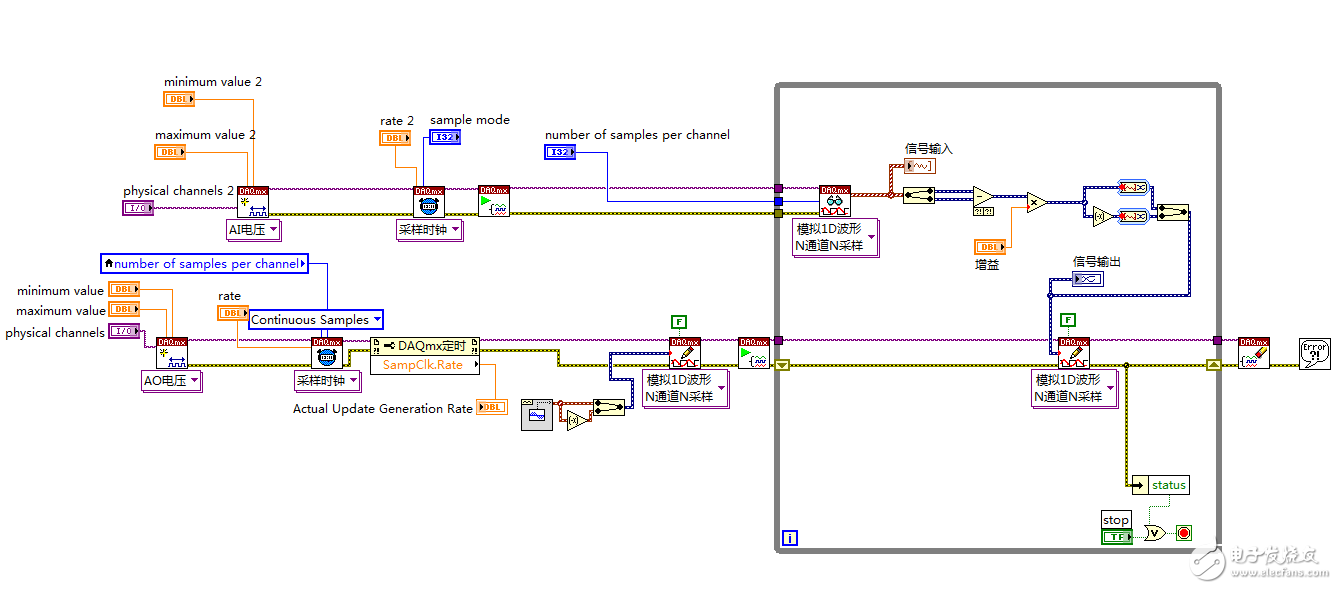Image resolution: width=1337 pixels, height=589 pixels.
Task: Select the number of samples per channel I32 terminal
Action: coord(561,152)
